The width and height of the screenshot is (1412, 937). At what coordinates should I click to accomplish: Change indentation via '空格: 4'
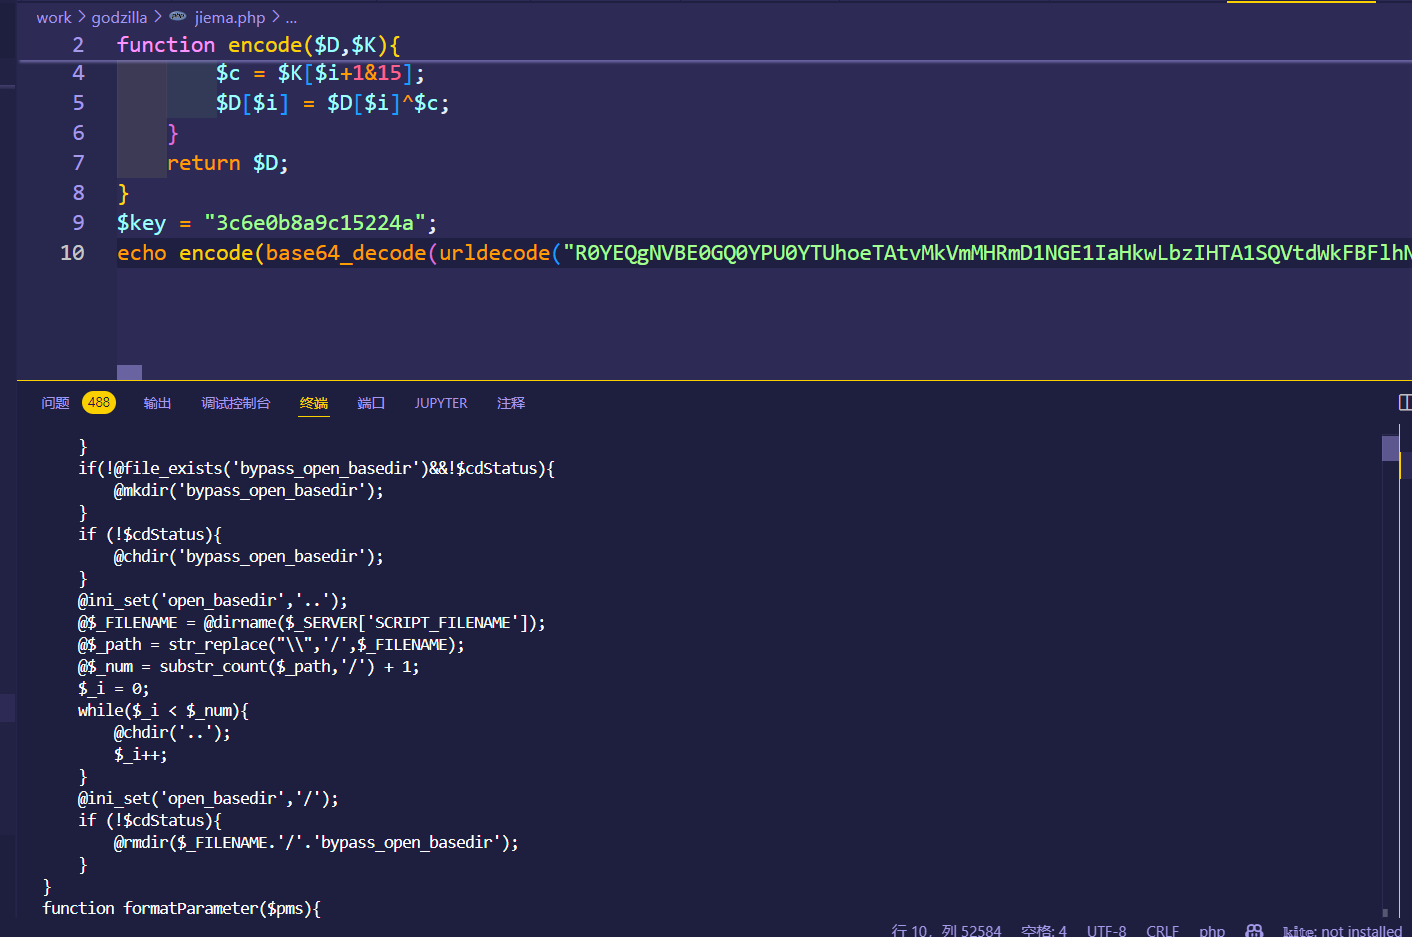[1044, 930]
